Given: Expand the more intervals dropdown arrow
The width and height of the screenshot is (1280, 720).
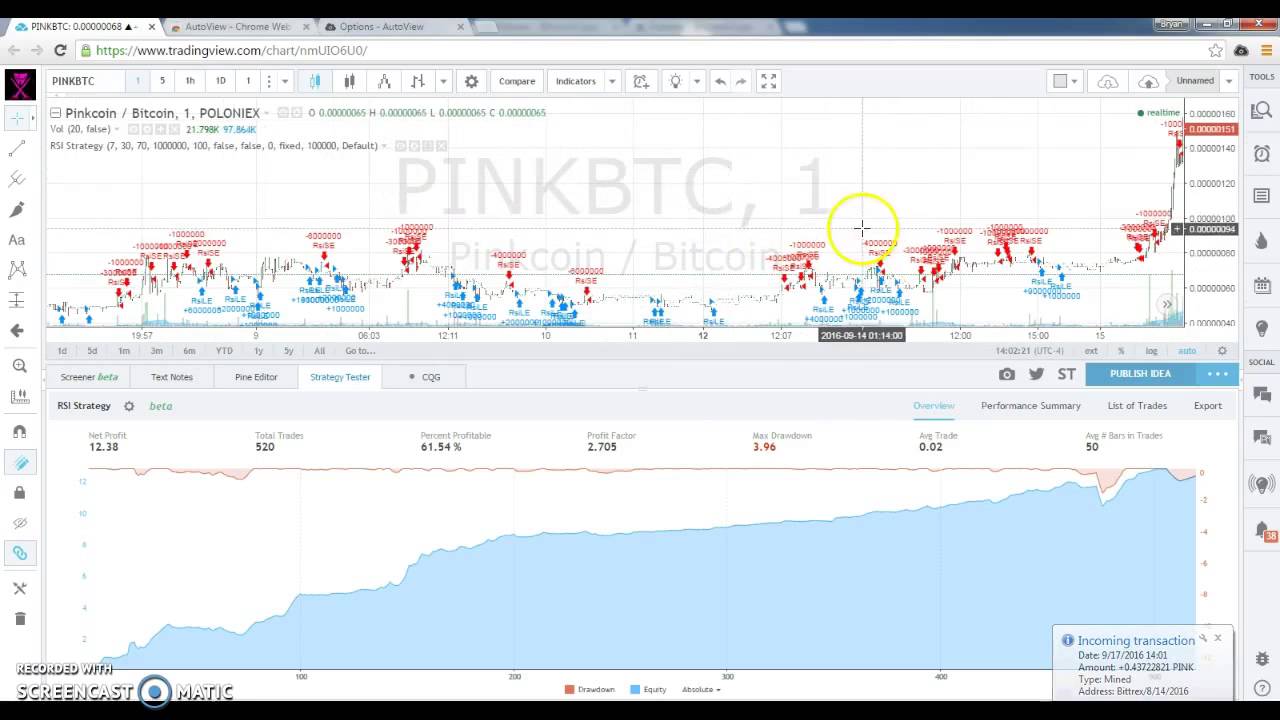Looking at the screenshot, I should point(285,81).
